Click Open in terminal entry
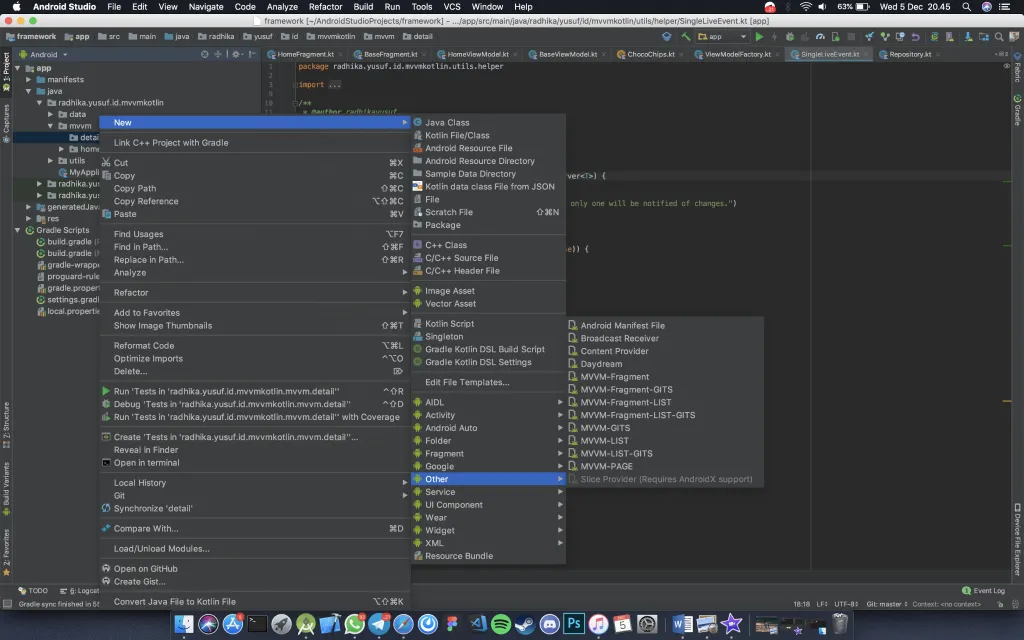 [x=255, y=463]
